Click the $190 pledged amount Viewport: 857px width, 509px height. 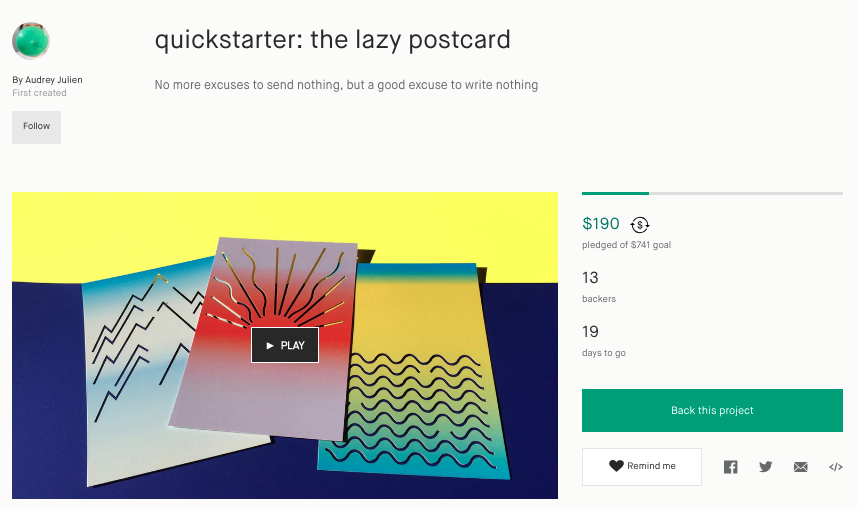(x=601, y=224)
